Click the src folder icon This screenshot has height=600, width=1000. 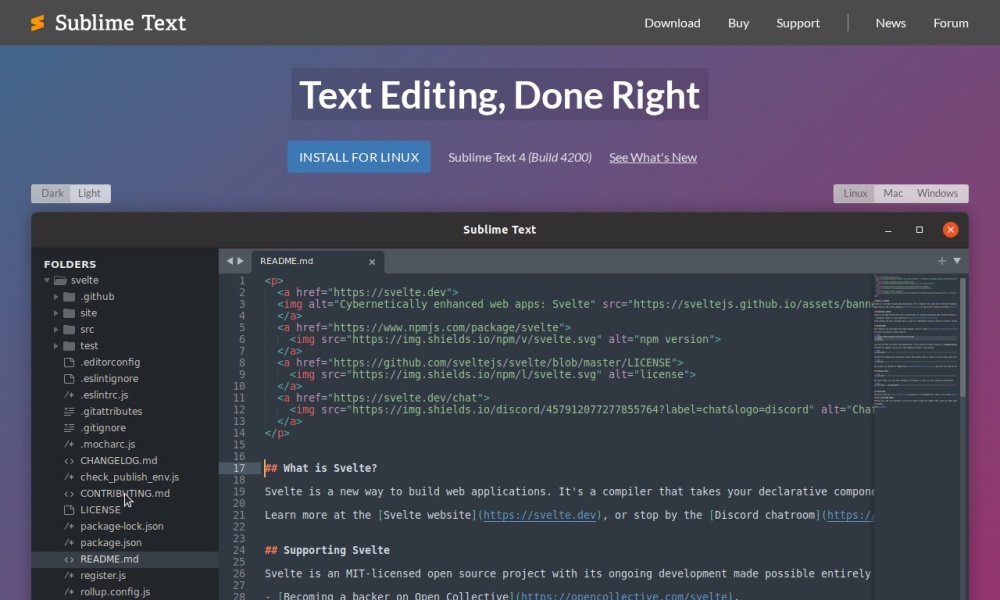pos(69,330)
